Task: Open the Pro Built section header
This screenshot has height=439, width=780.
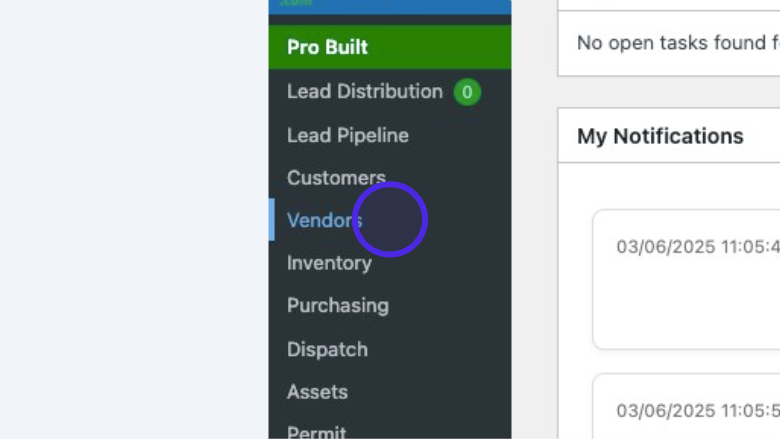Action: pos(390,47)
